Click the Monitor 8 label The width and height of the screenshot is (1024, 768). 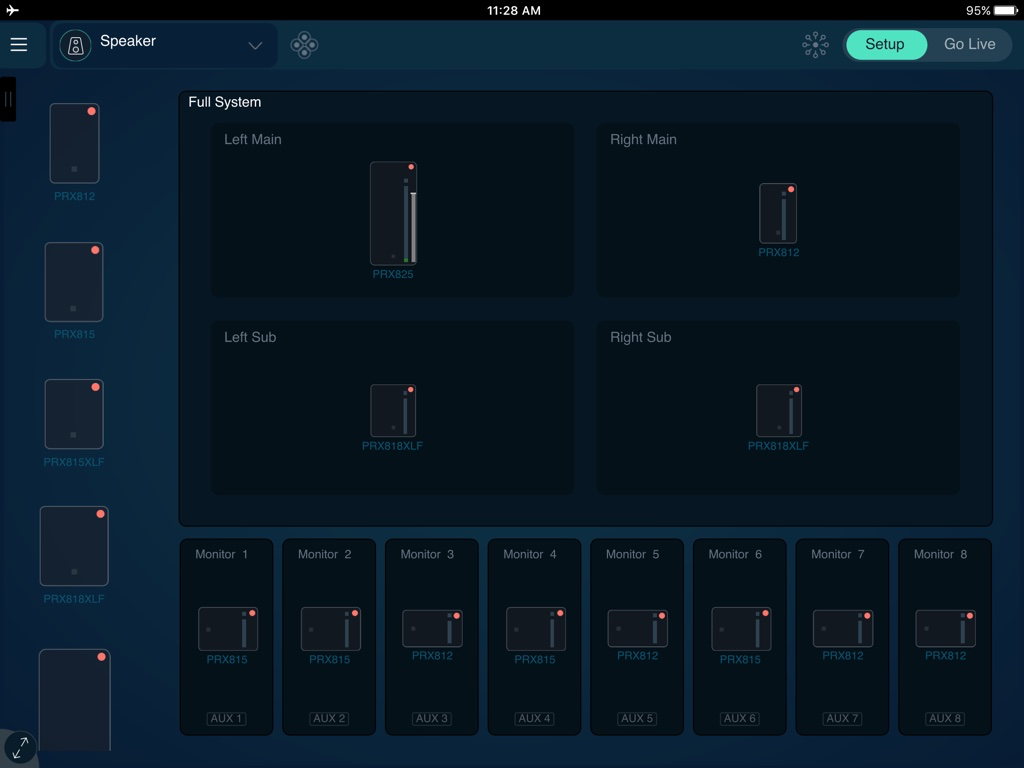940,554
